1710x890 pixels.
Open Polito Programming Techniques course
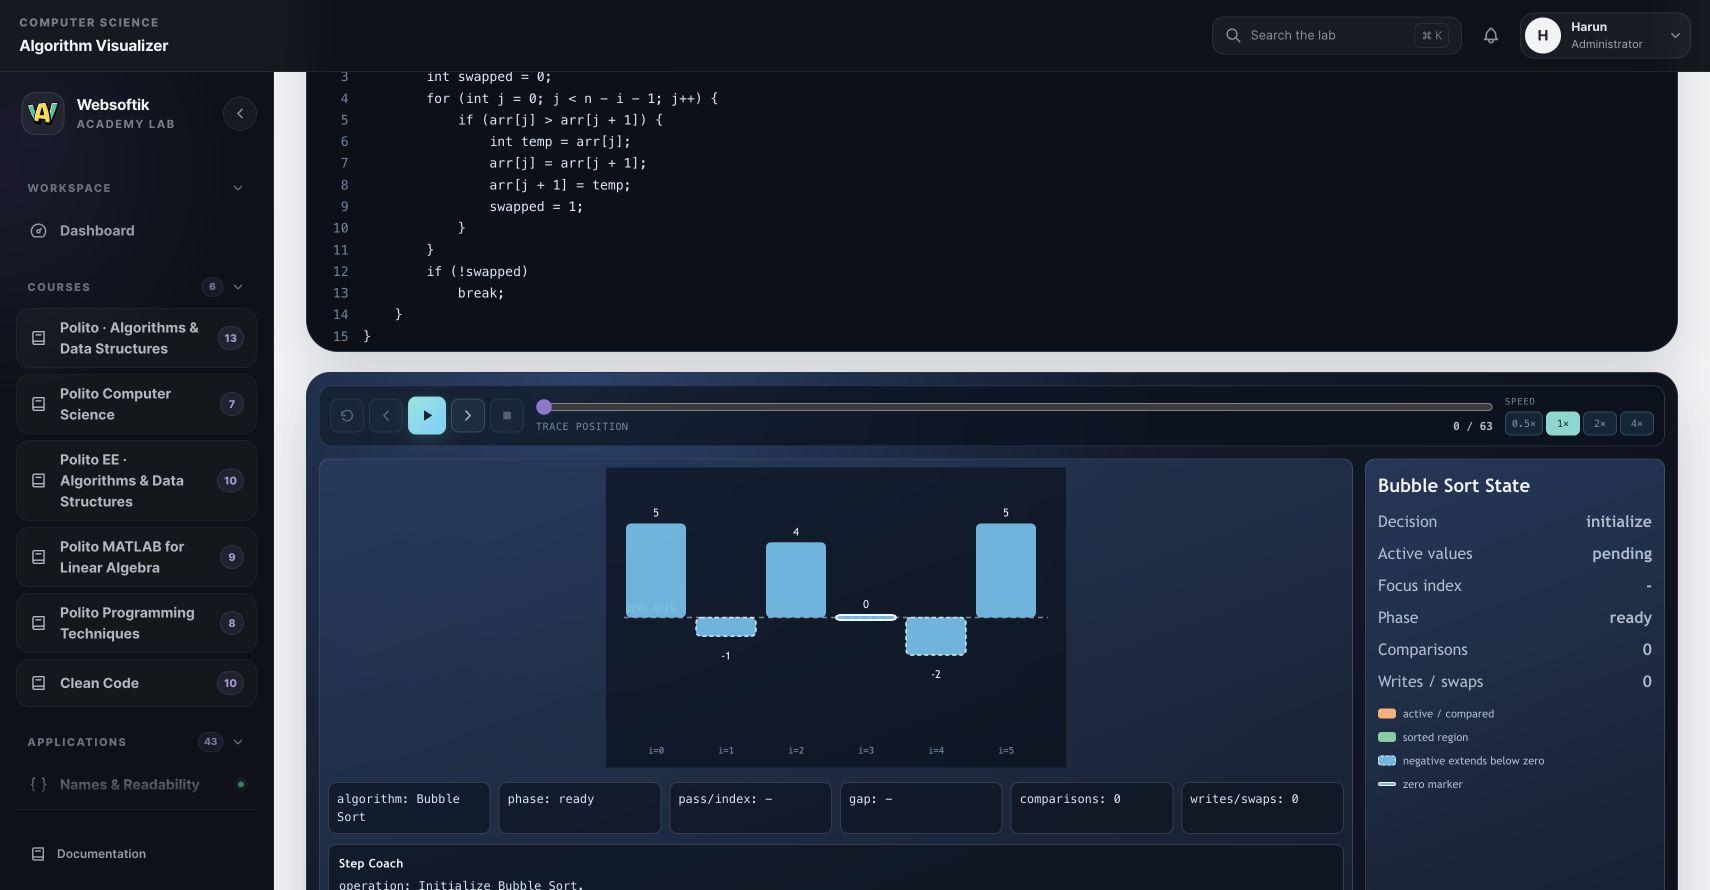point(137,623)
